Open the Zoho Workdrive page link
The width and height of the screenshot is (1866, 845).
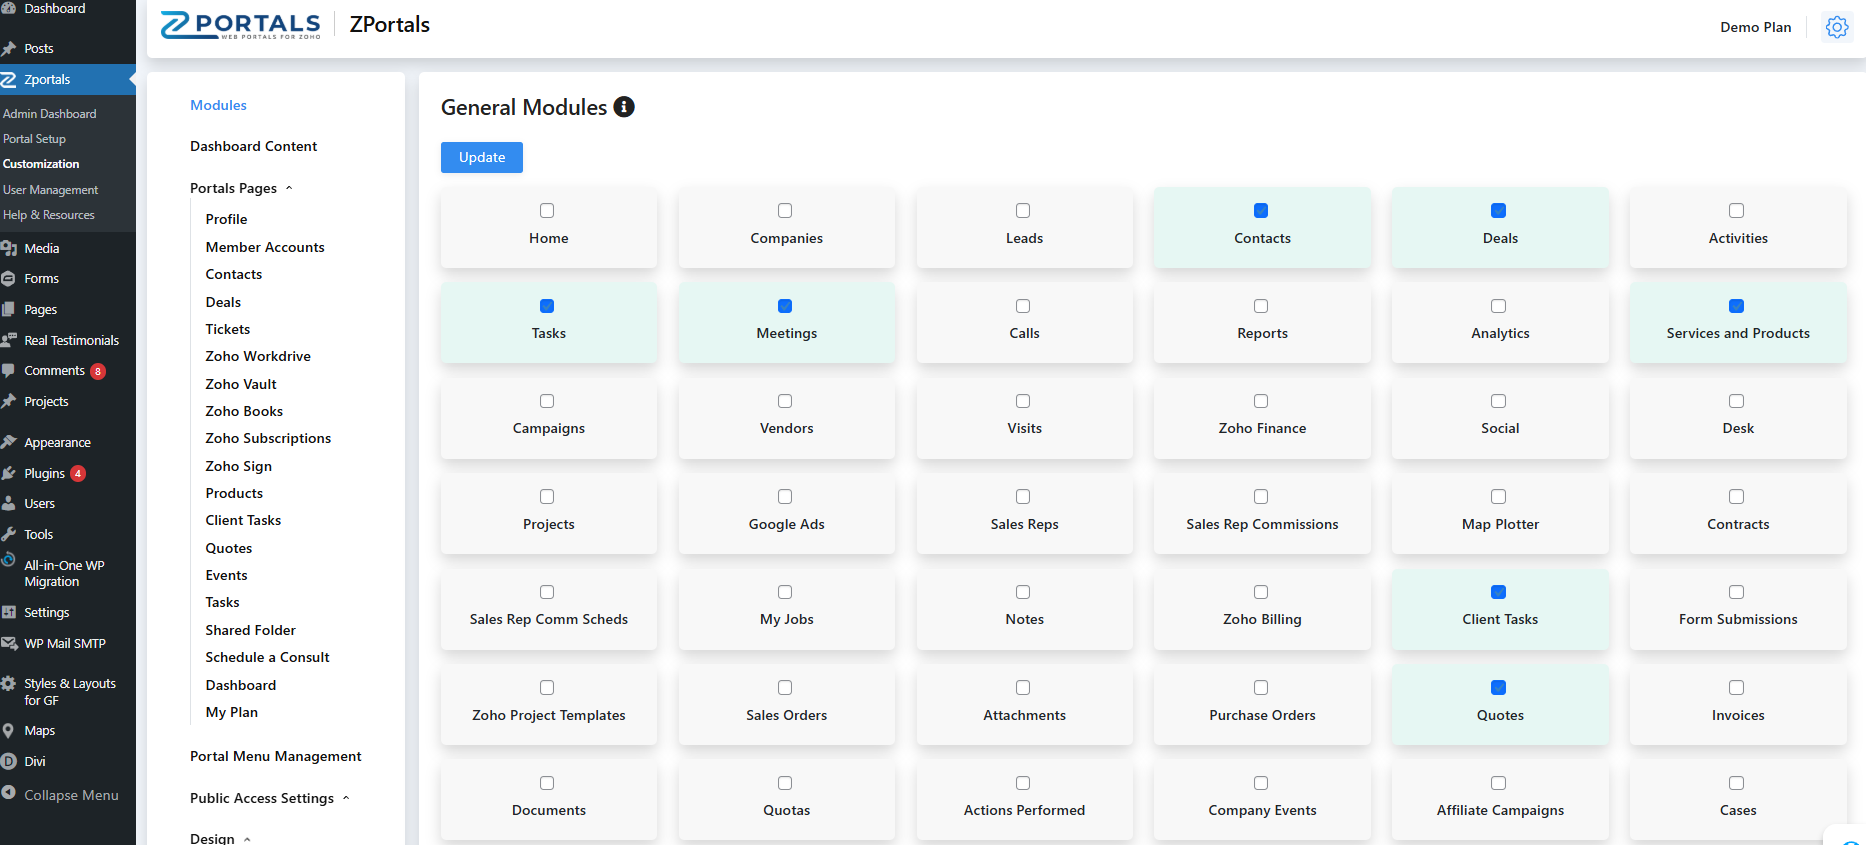258,356
